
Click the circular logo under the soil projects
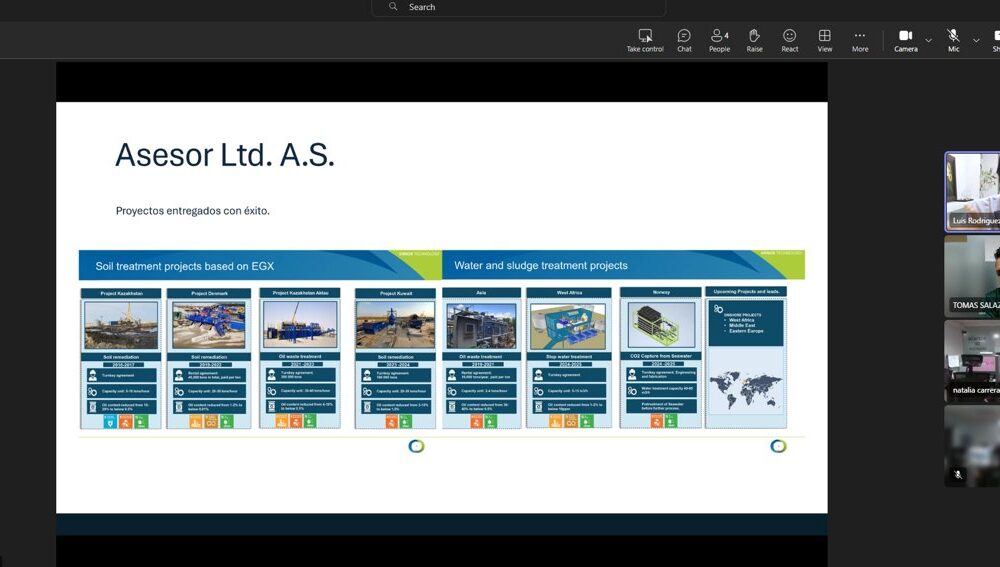click(416, 446)
